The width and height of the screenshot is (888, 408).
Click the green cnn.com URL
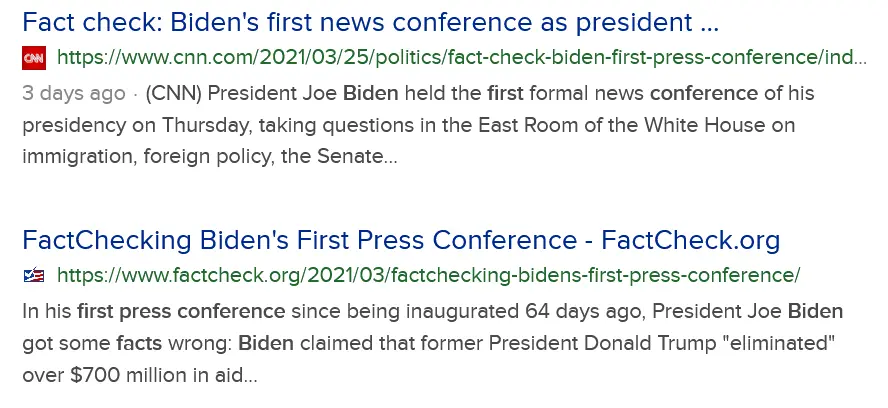tap(462, 58)
